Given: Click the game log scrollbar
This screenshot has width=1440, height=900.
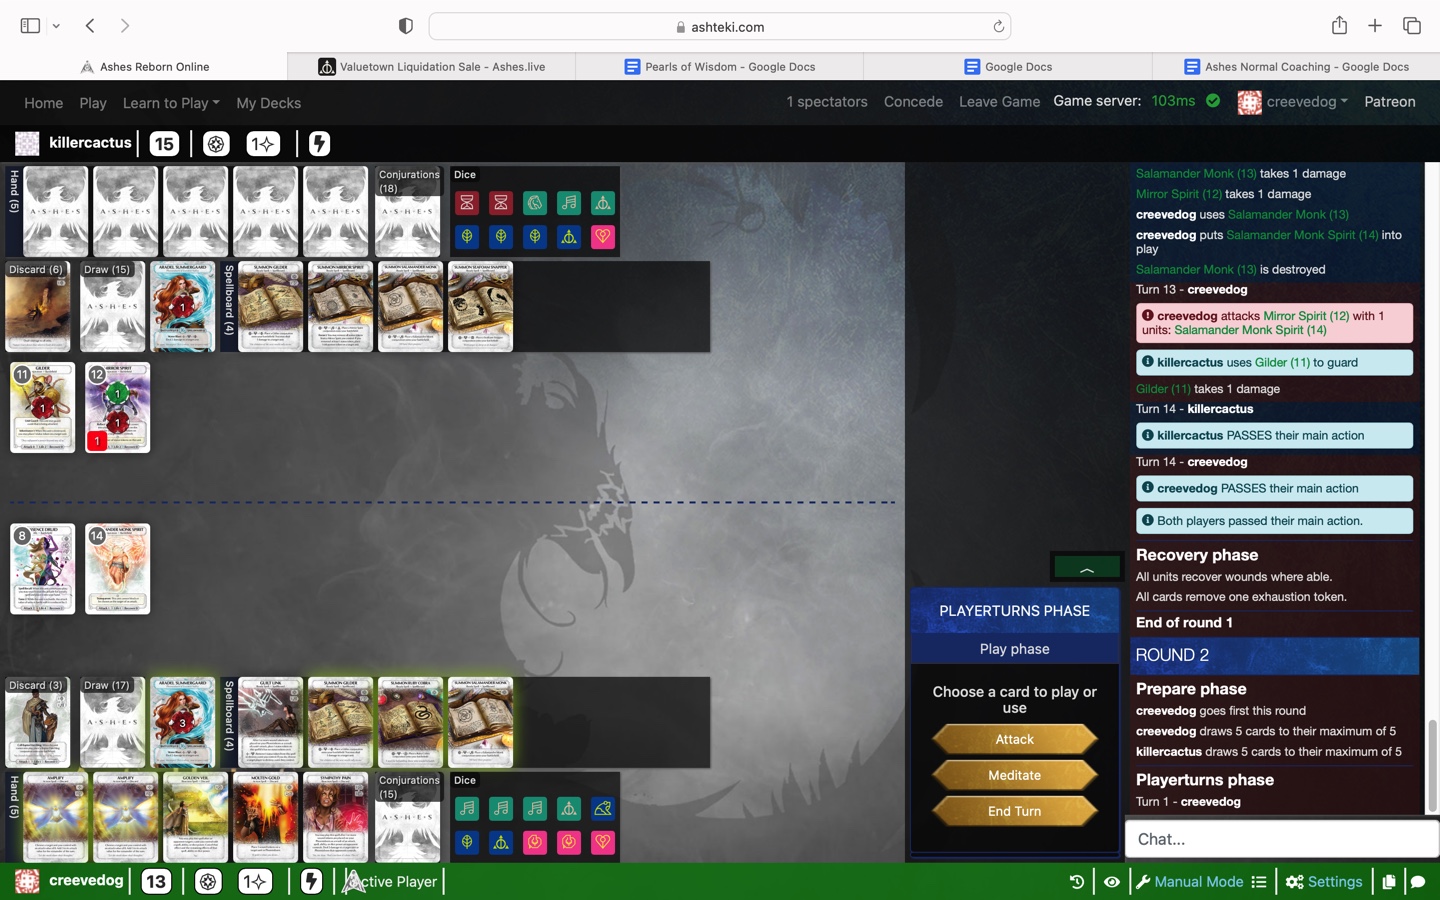Looking at the screenshot, I should coord(1432,766).
